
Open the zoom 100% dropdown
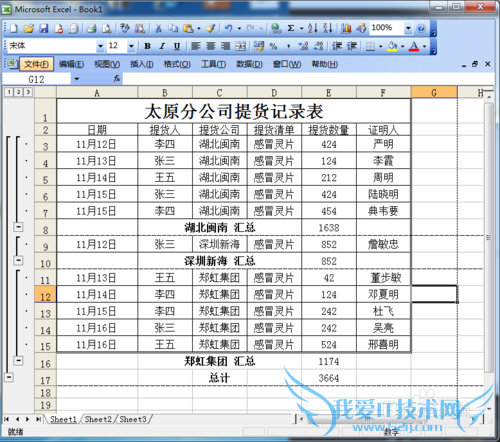click(x=408, y=28)
